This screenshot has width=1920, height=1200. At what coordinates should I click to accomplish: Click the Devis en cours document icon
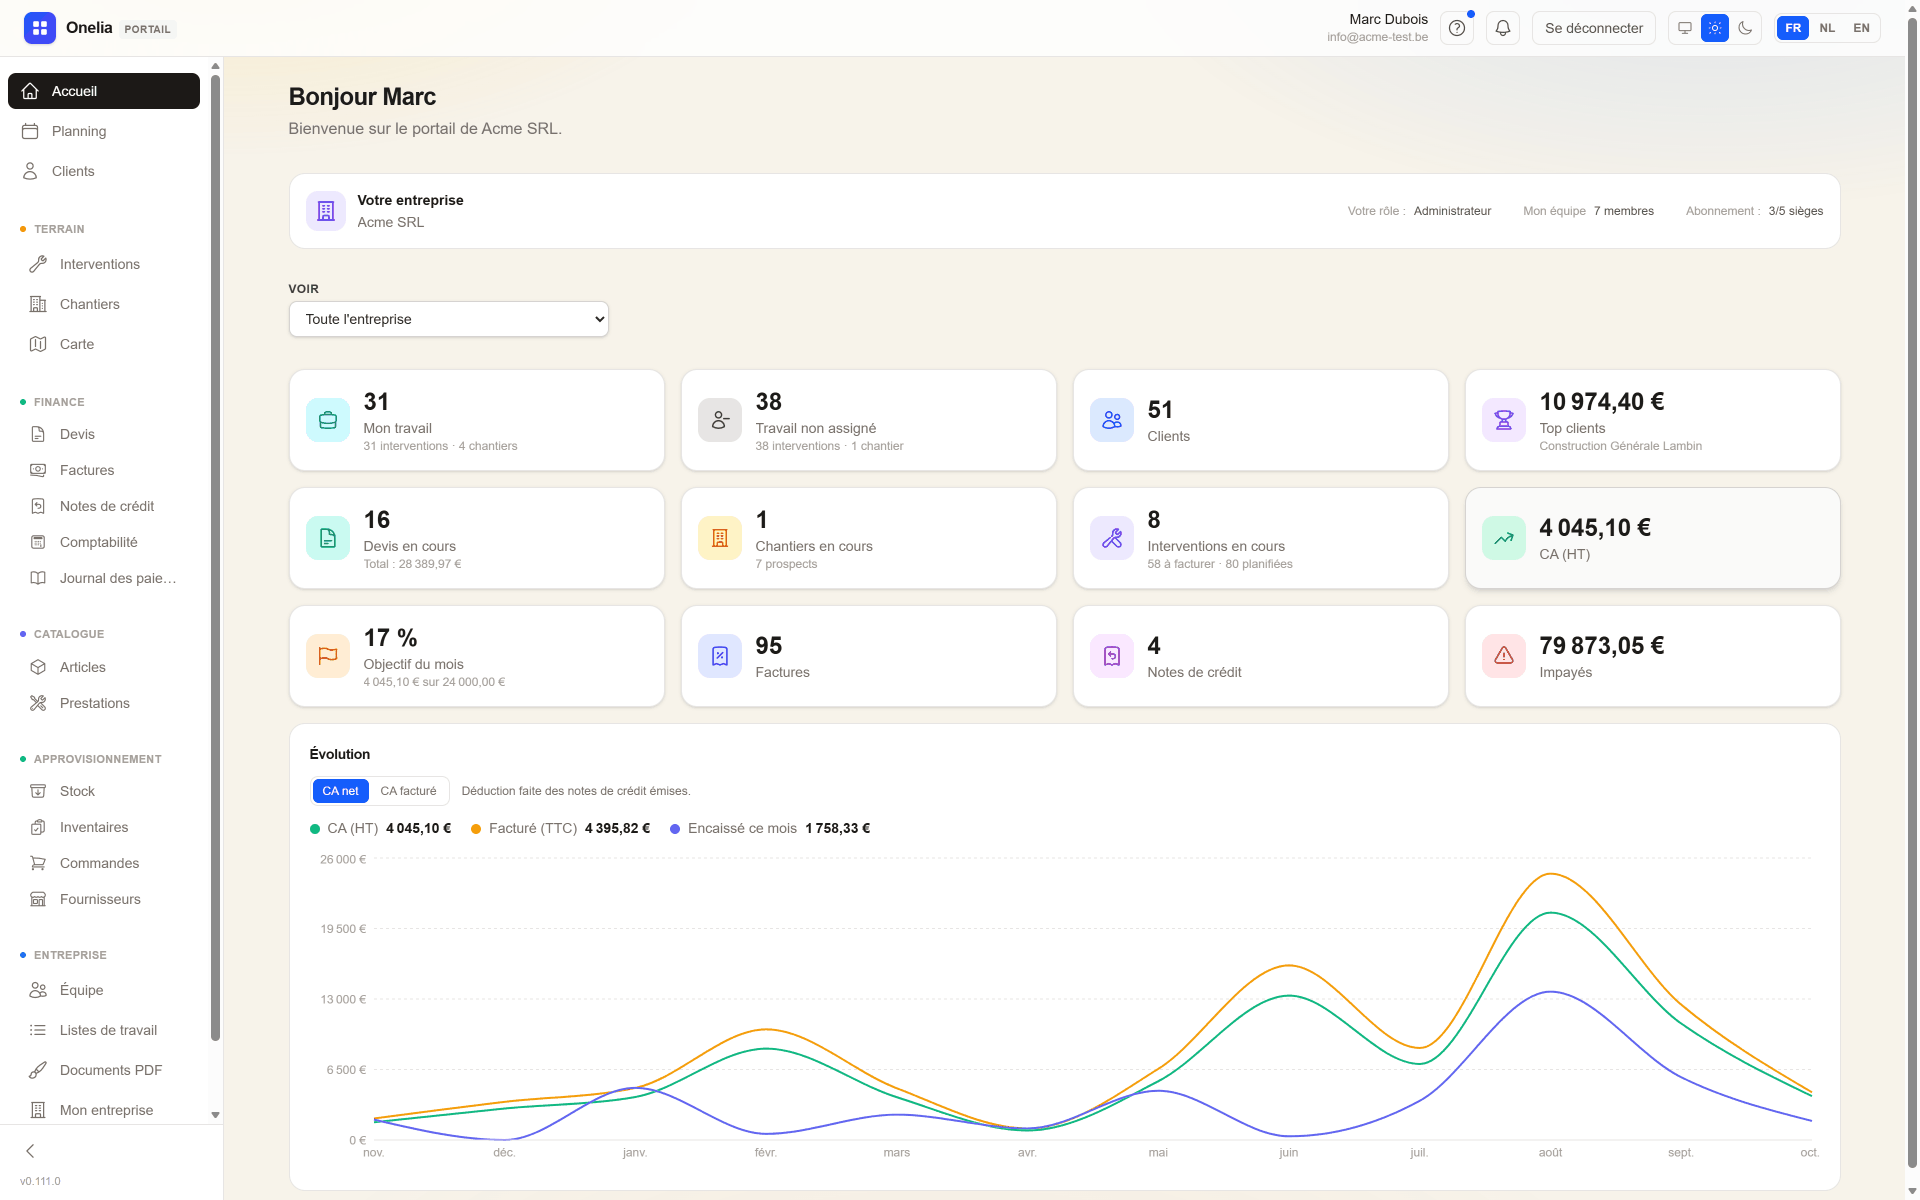click(x=328, y=538)
